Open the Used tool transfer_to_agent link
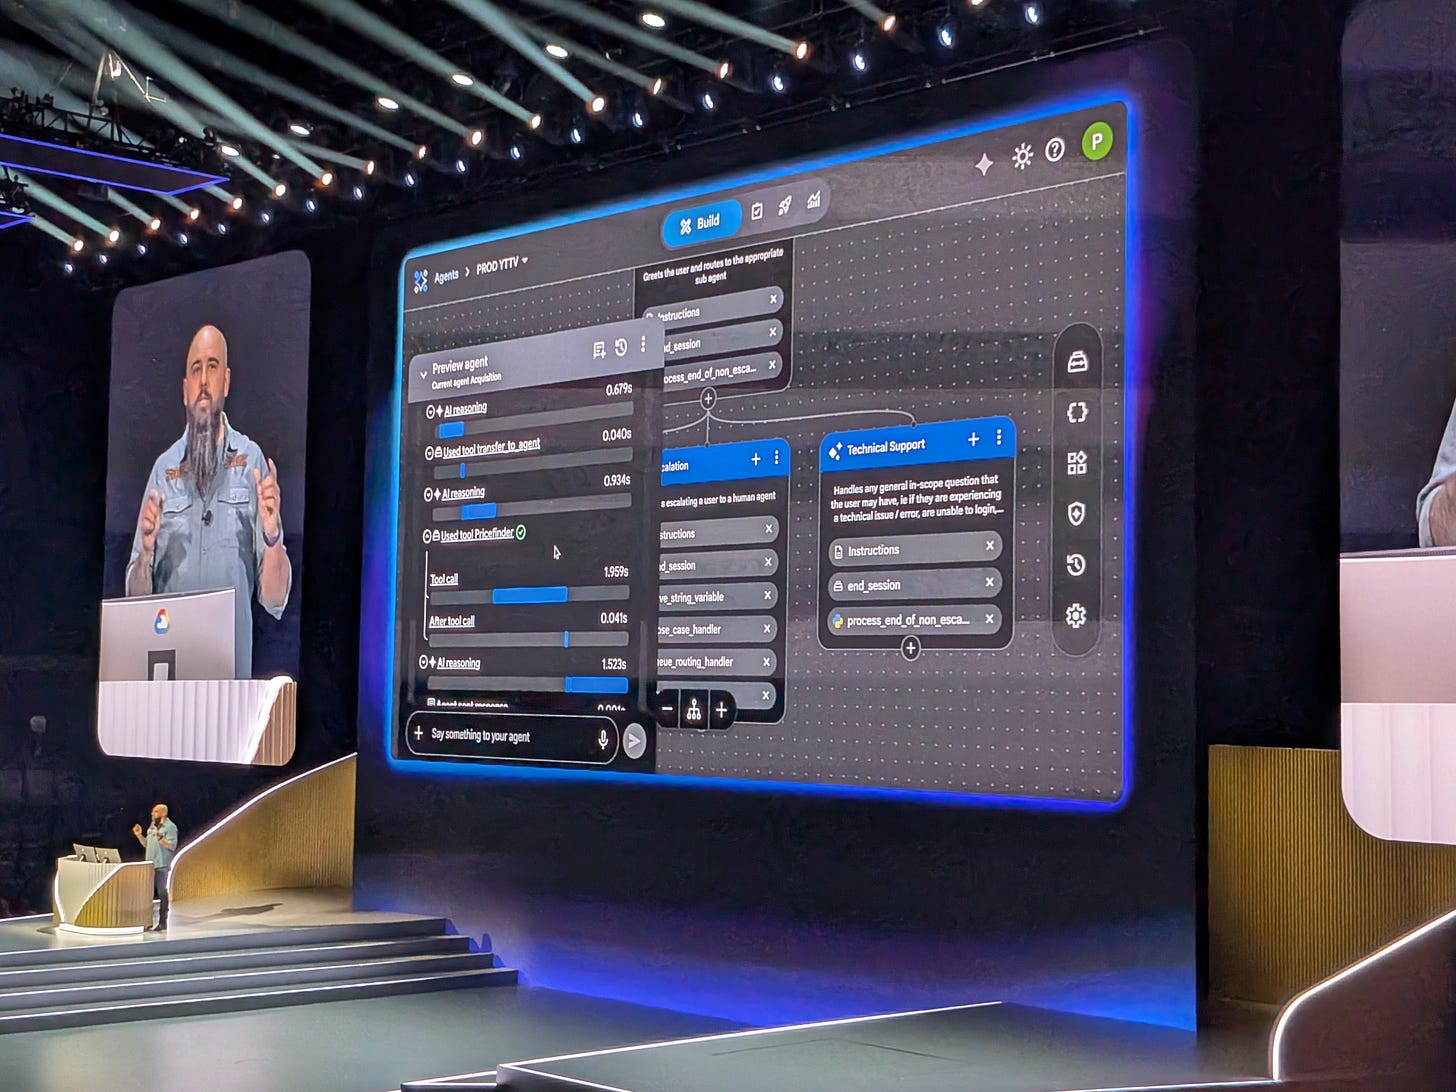Screen dimensions: 1456x1092 pos(491,447)
